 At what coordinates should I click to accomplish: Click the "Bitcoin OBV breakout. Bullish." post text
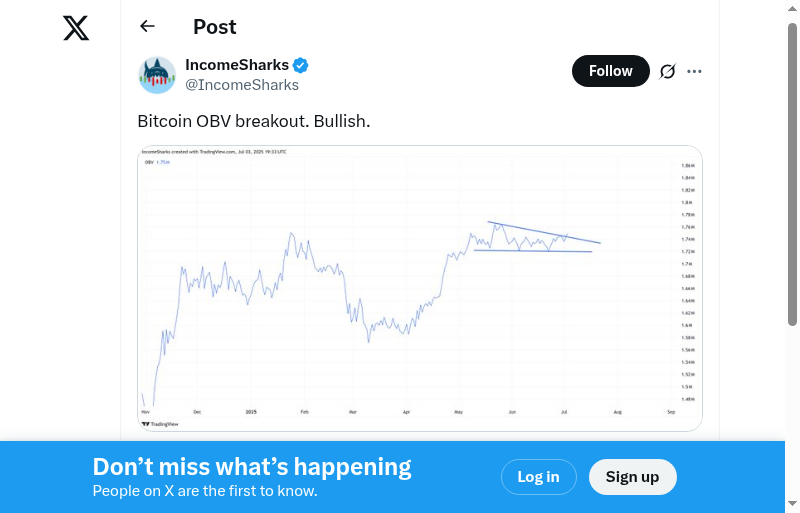coord(254,121)
